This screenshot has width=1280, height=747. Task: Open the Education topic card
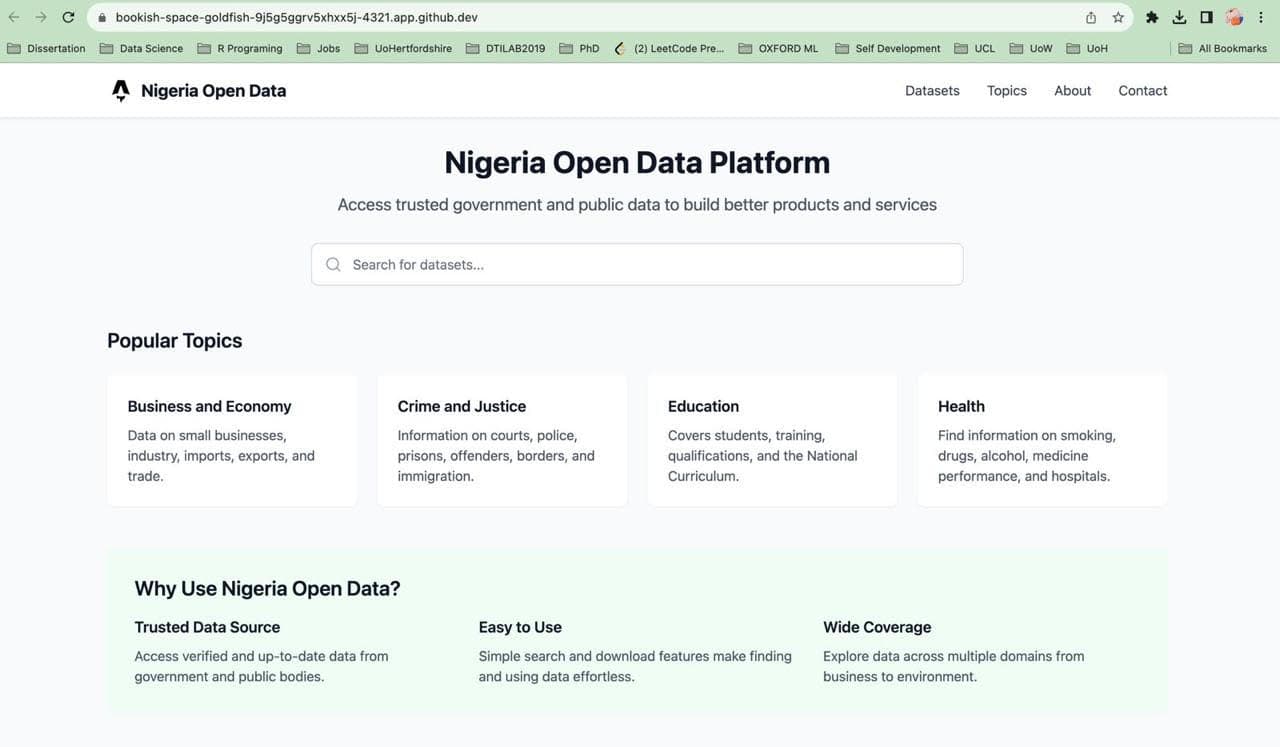pyautogui.click(x=771, y=439)
